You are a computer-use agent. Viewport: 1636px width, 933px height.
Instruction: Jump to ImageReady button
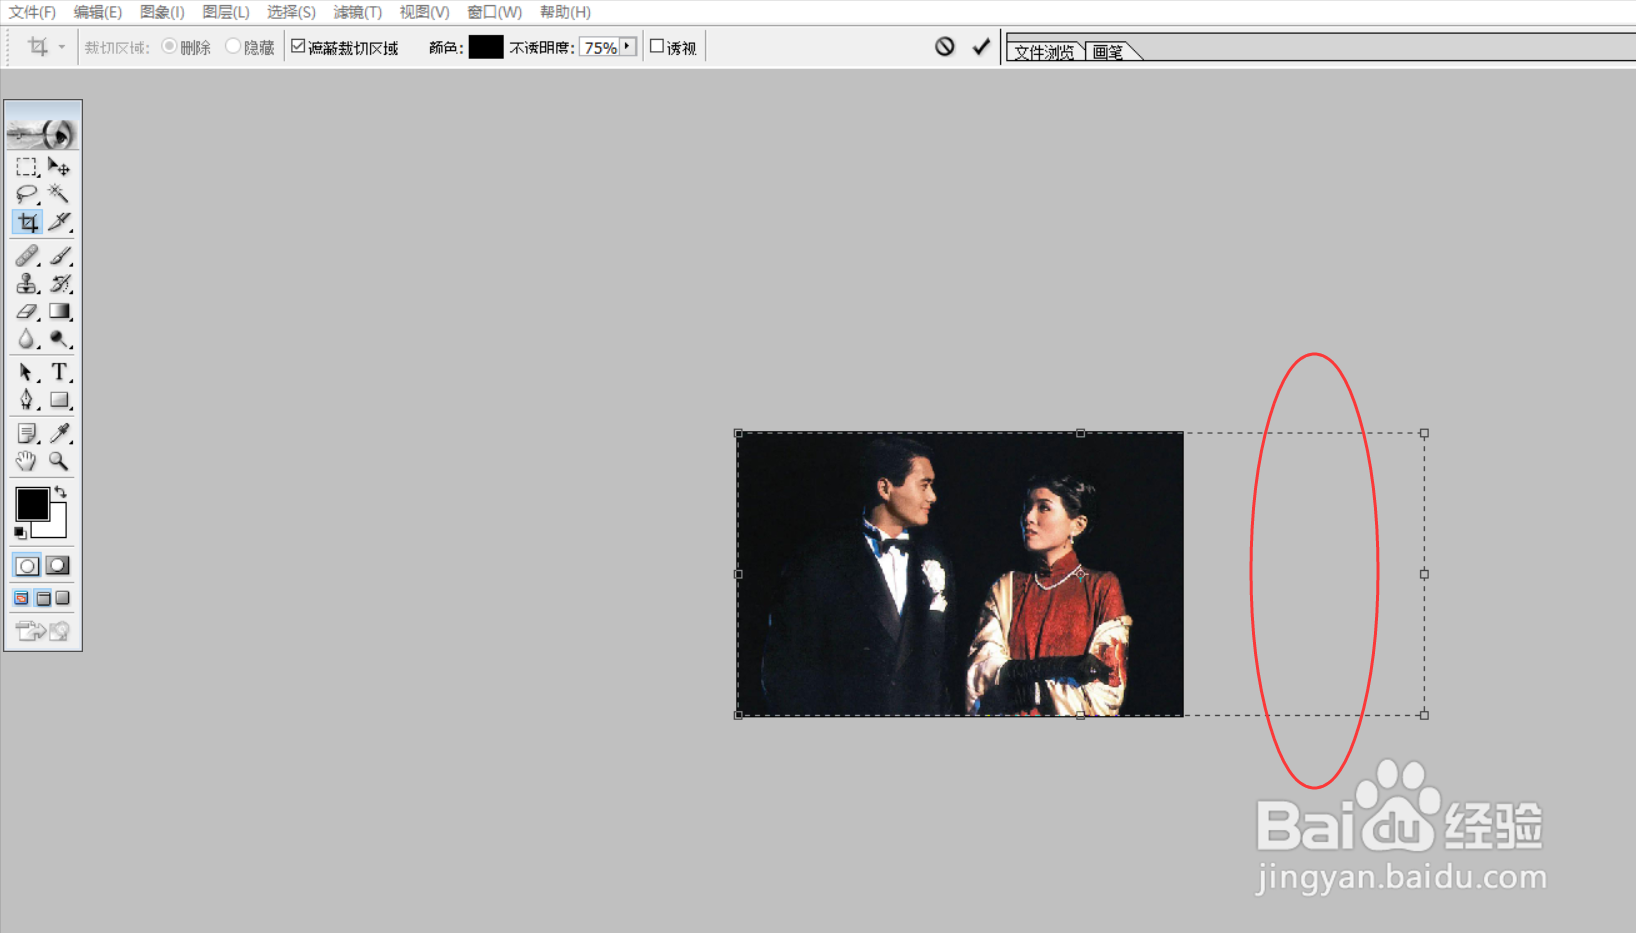click(x=43, y=631)
